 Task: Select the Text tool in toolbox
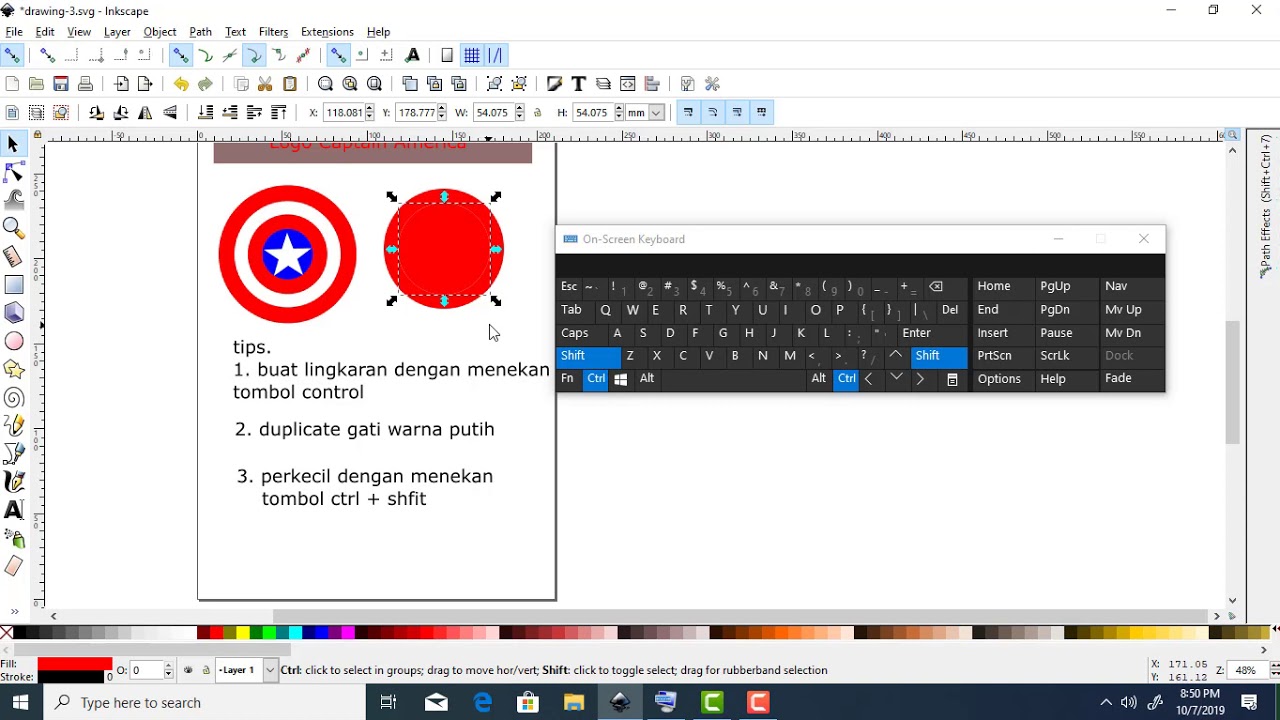[14, 510]
